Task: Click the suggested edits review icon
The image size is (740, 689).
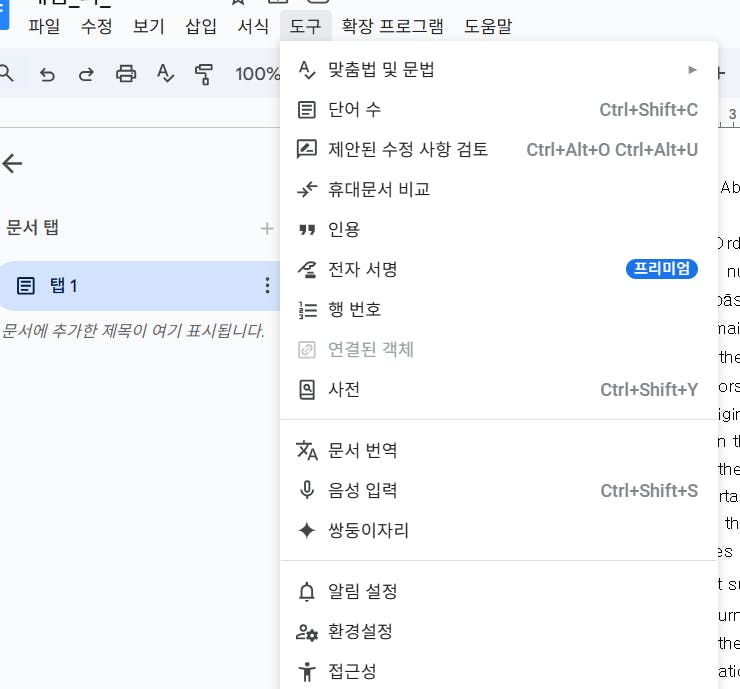Action: click(x=307, y=150)
